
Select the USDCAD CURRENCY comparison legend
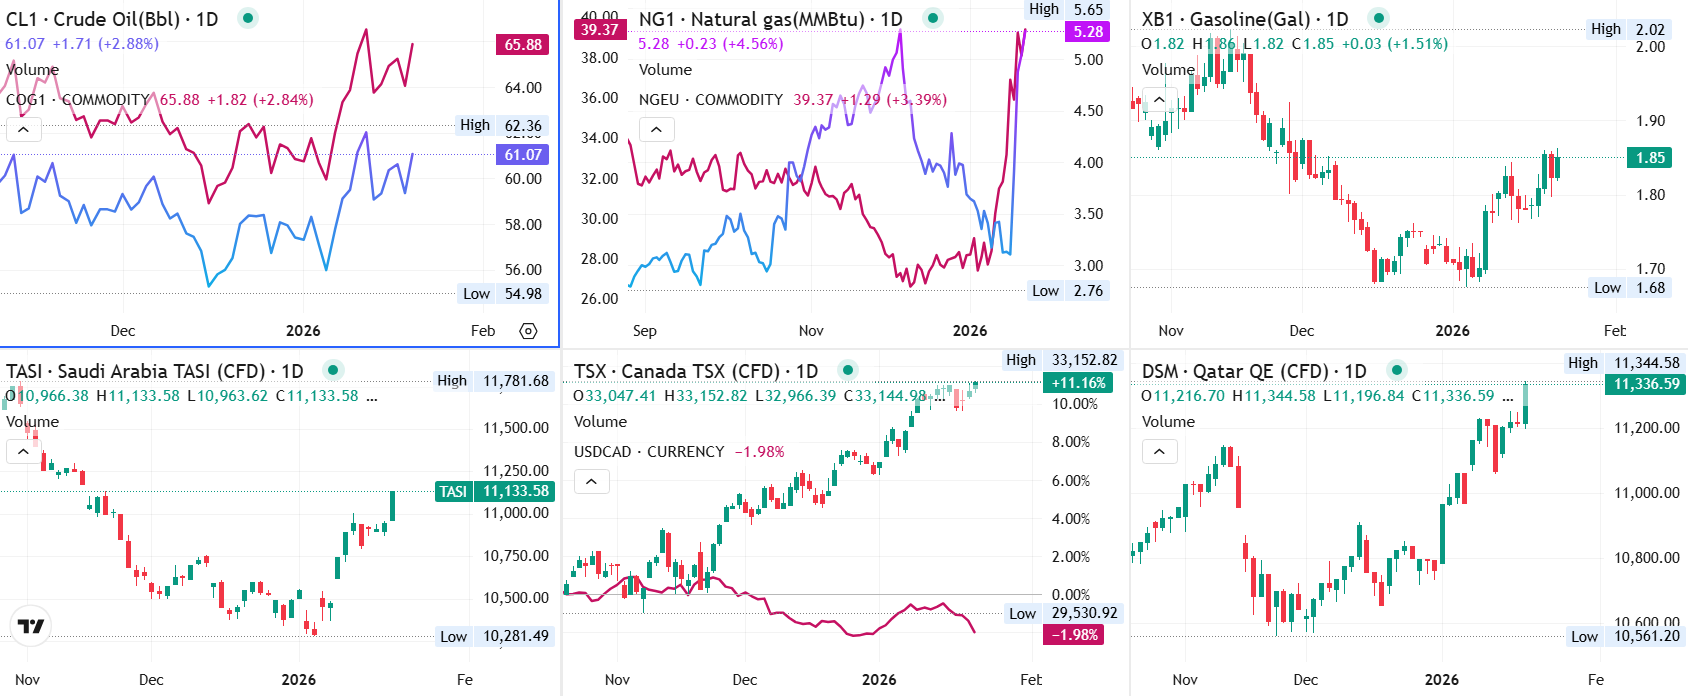pos(648,452)
